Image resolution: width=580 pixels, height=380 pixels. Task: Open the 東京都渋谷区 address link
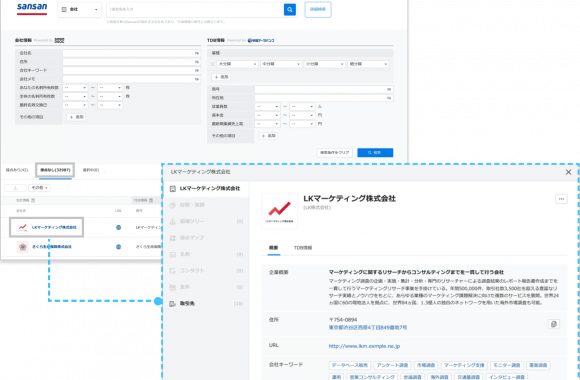pyautogui.click(x=368, y=327)
